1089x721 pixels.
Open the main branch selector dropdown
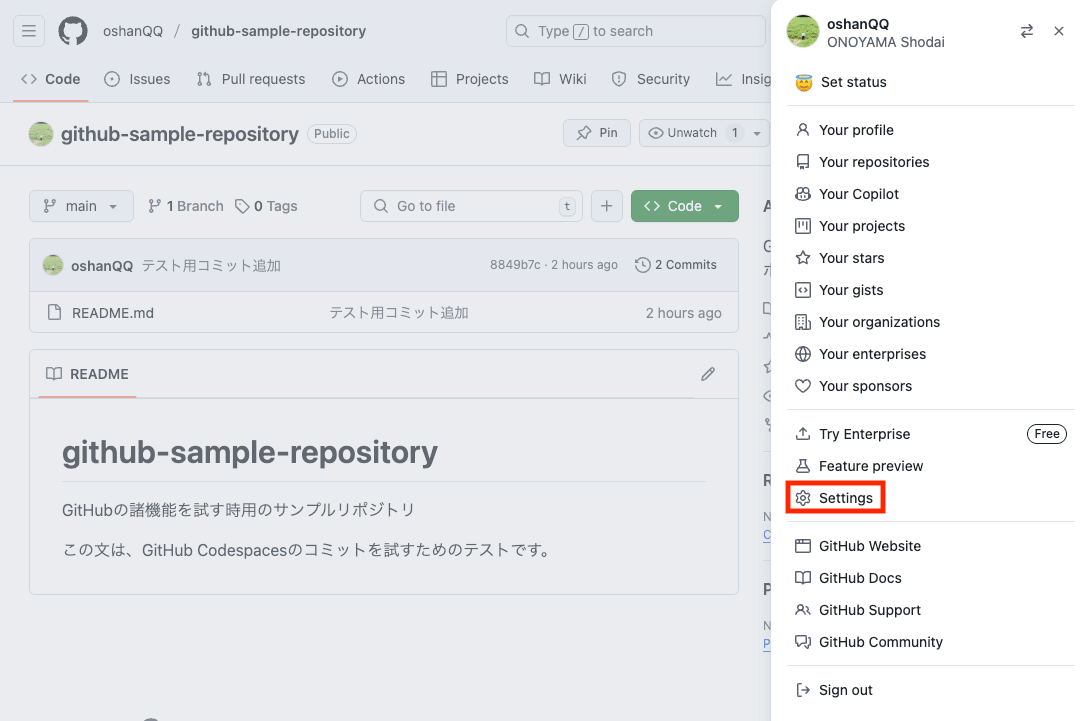coord(81,206)
